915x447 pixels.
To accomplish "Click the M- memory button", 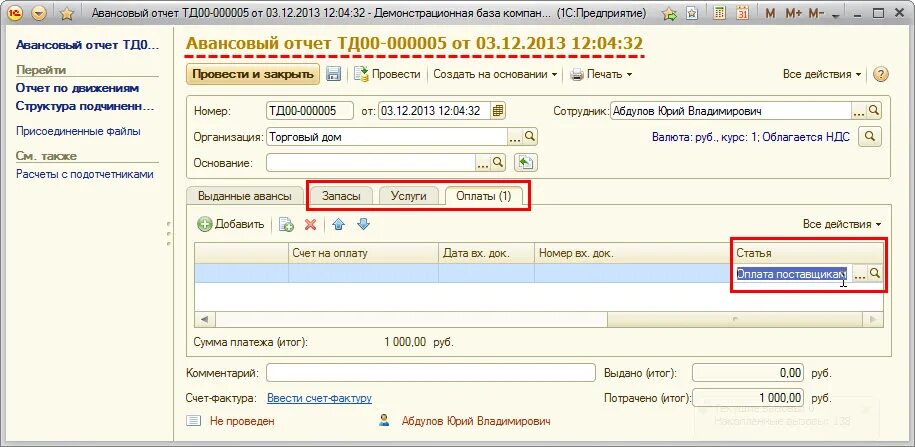I will pyautogui.click(x=816, y=13).
